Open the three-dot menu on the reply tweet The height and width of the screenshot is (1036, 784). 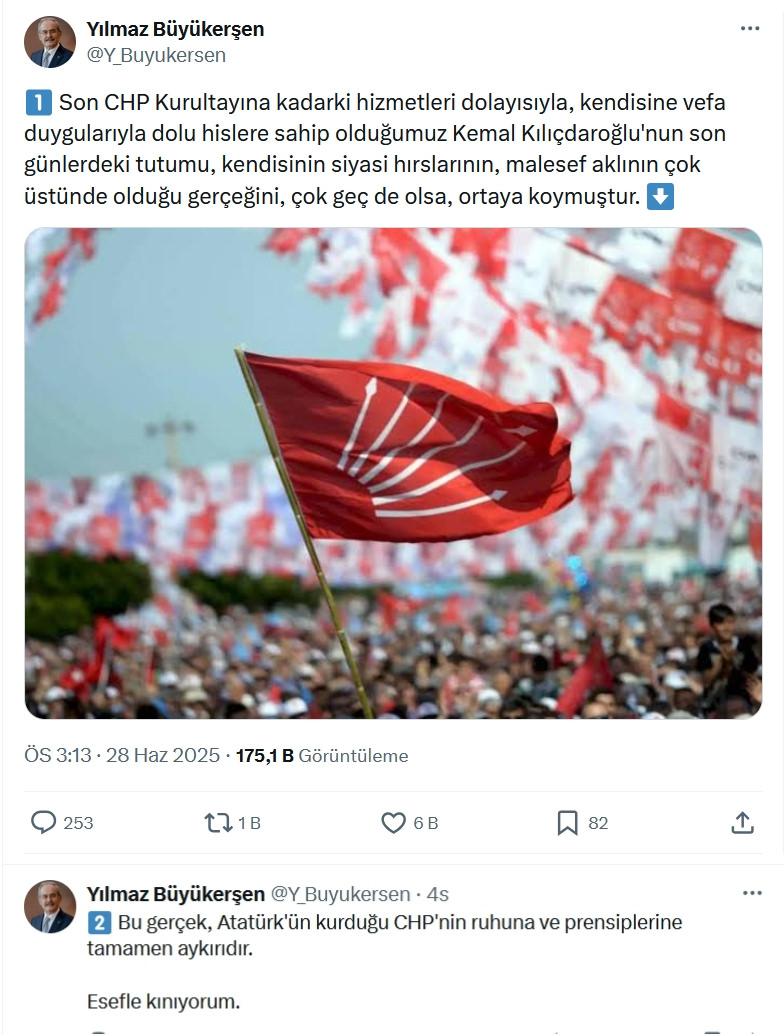click(x=752, y=893)
